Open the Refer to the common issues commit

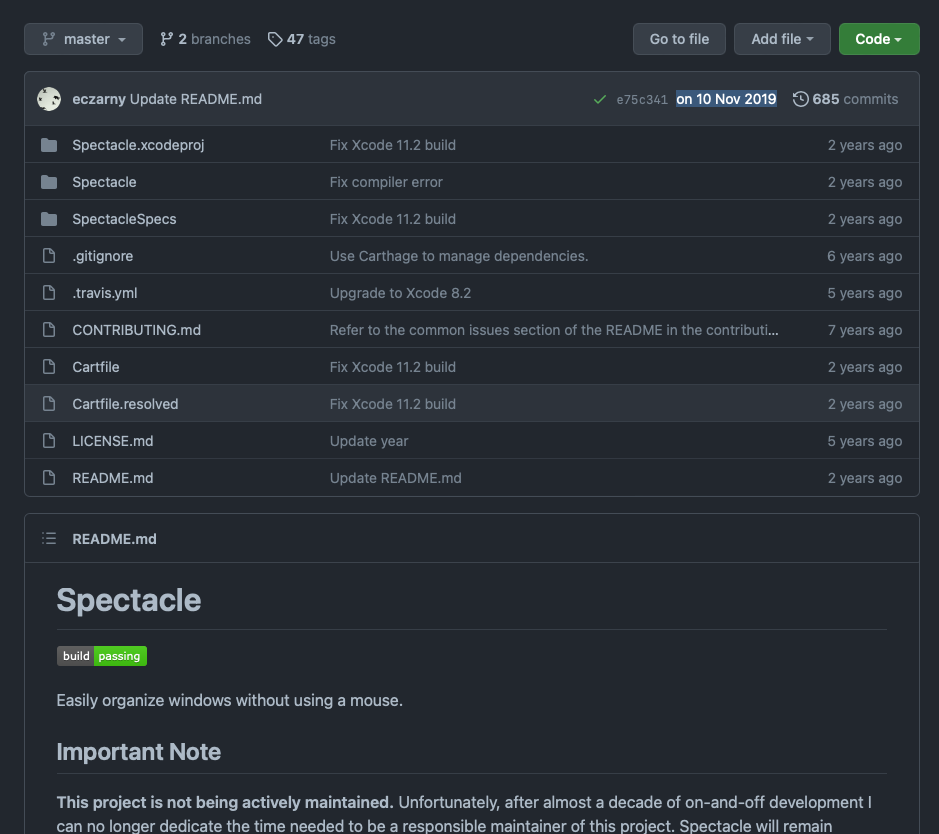coord(554,330)
